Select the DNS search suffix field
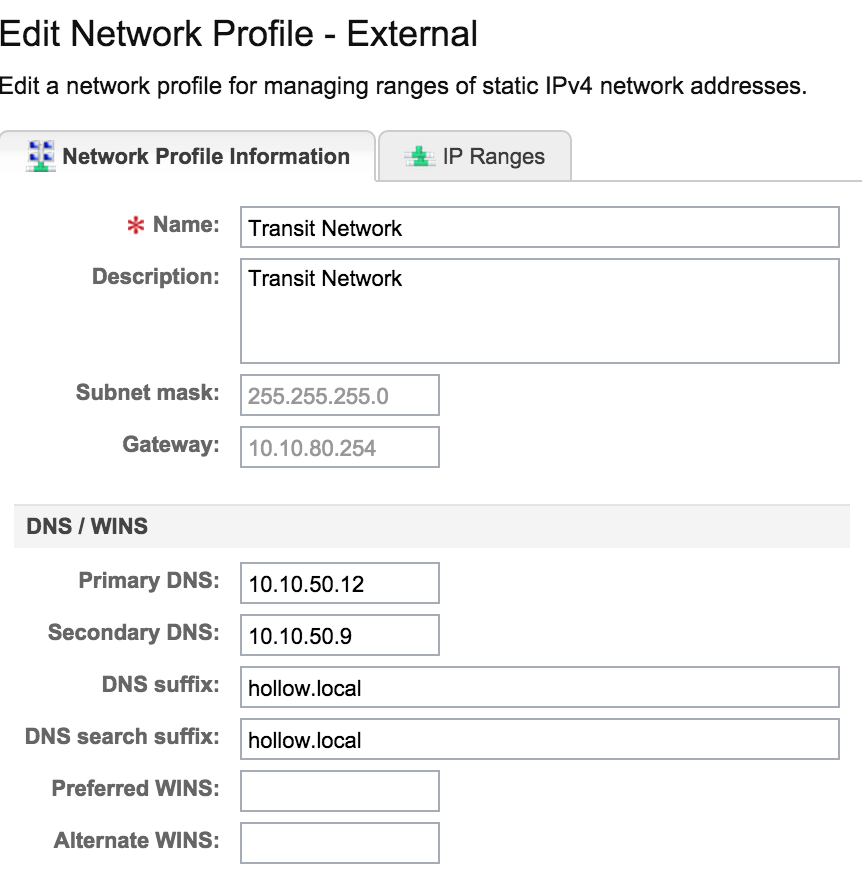The height and width of the screenshot is (874, 862). (538, 739)
